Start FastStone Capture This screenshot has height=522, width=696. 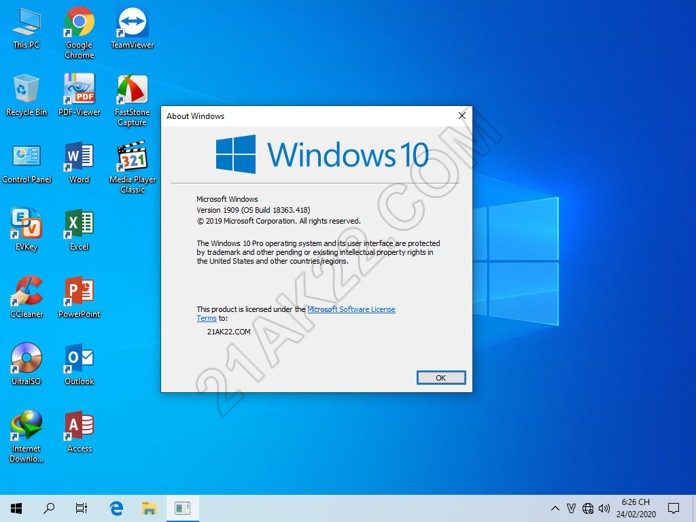[x=132, y=100]
